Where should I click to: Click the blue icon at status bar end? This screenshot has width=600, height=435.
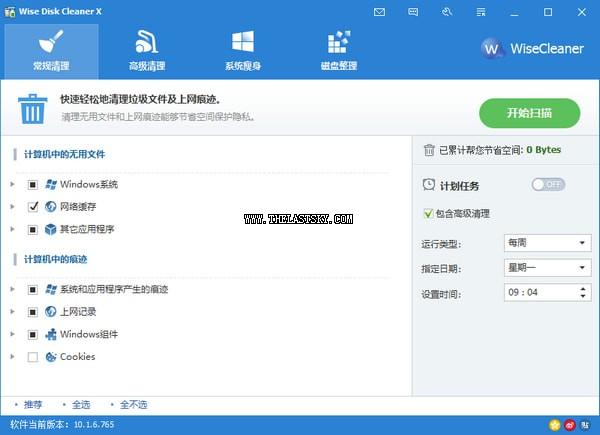click(585, 425)
